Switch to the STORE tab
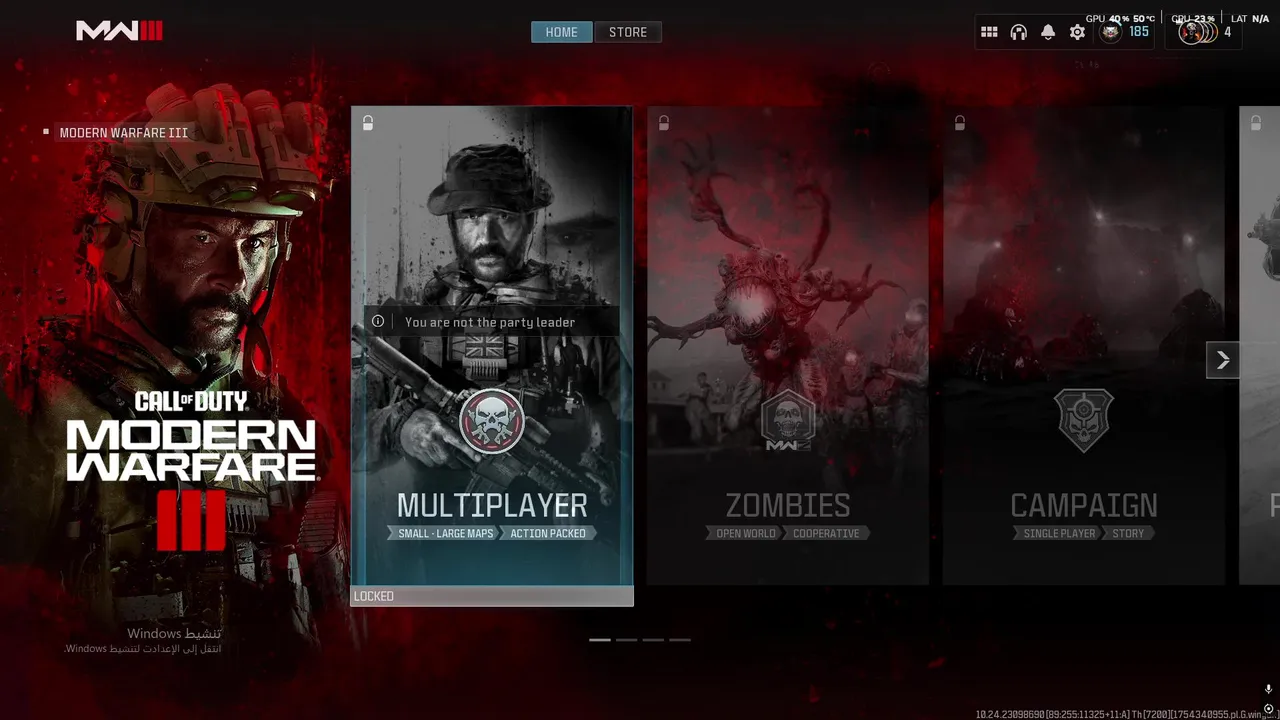 (628, 32)
